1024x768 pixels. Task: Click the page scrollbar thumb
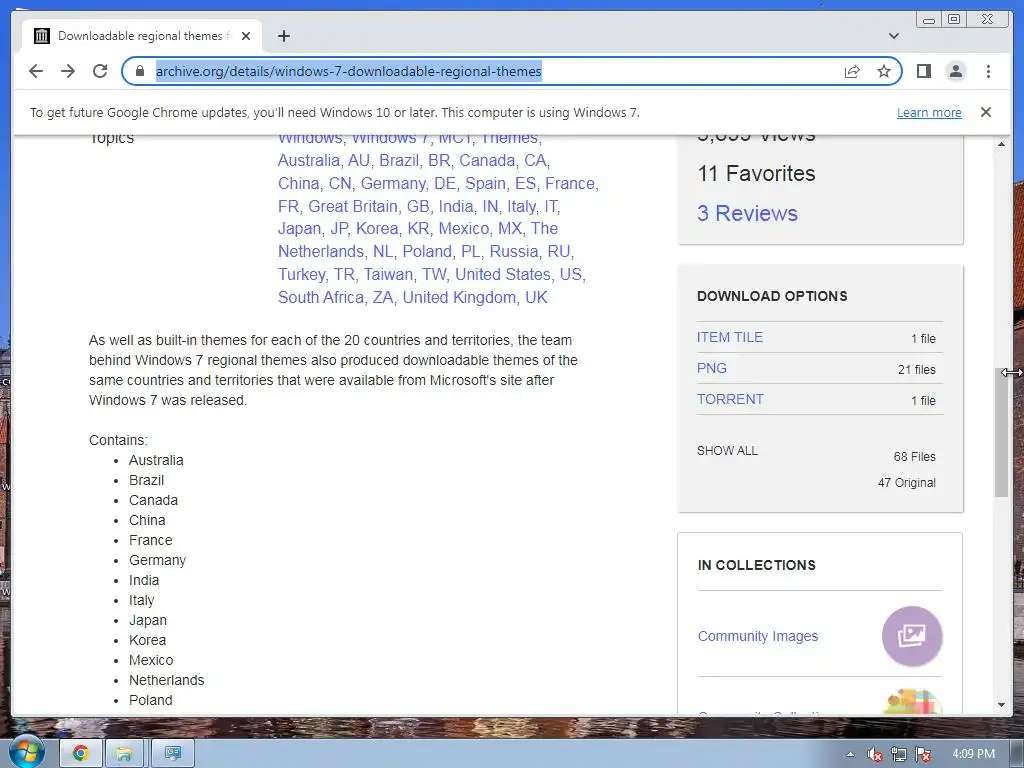pyautogui.click(x=1001, y=432)
